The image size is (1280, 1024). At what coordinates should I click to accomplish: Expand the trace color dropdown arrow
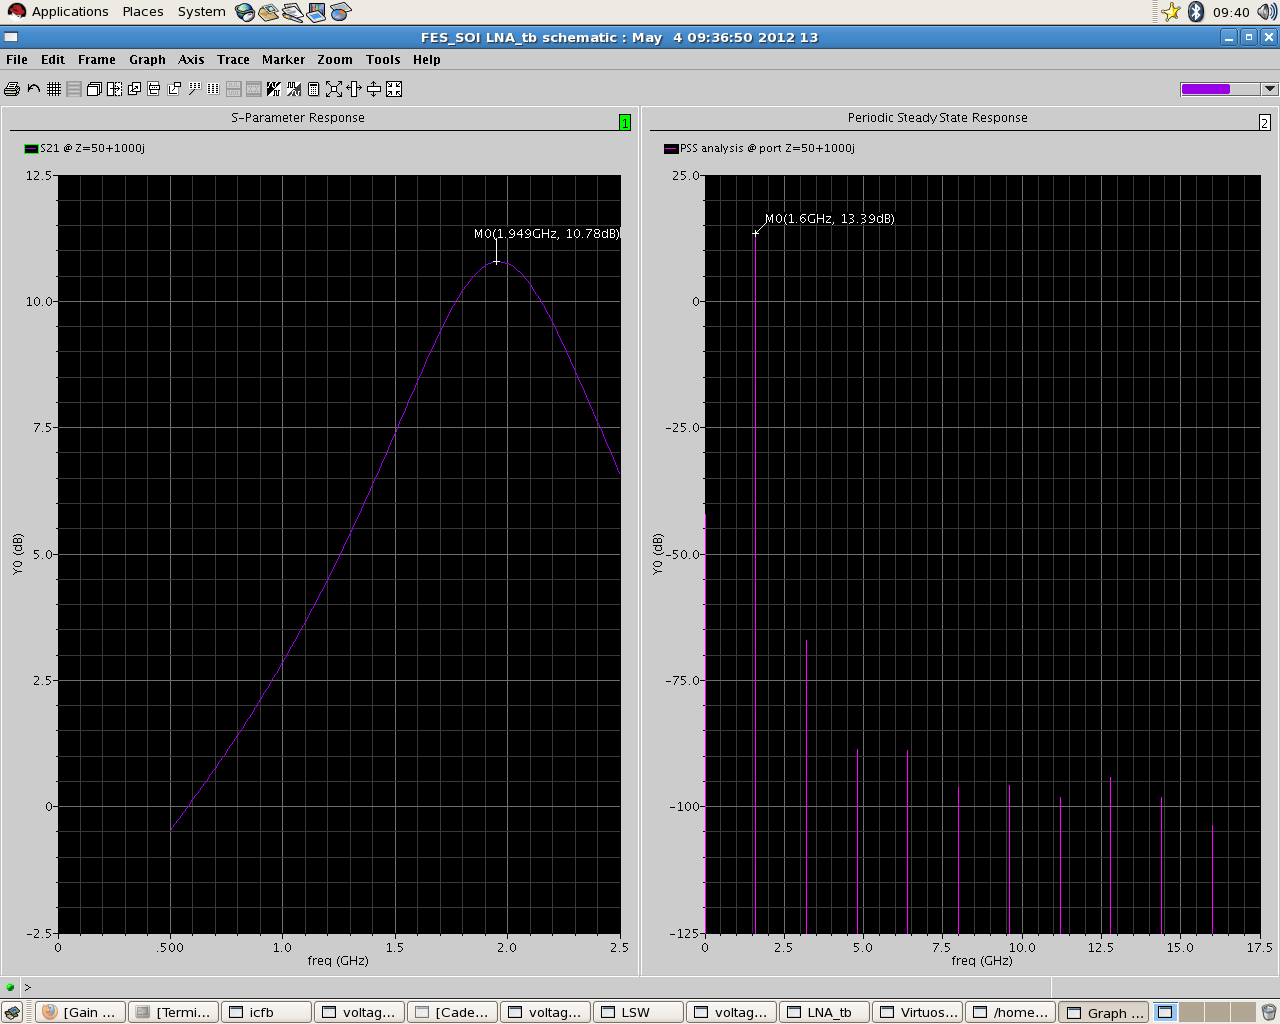[1269, 89]
